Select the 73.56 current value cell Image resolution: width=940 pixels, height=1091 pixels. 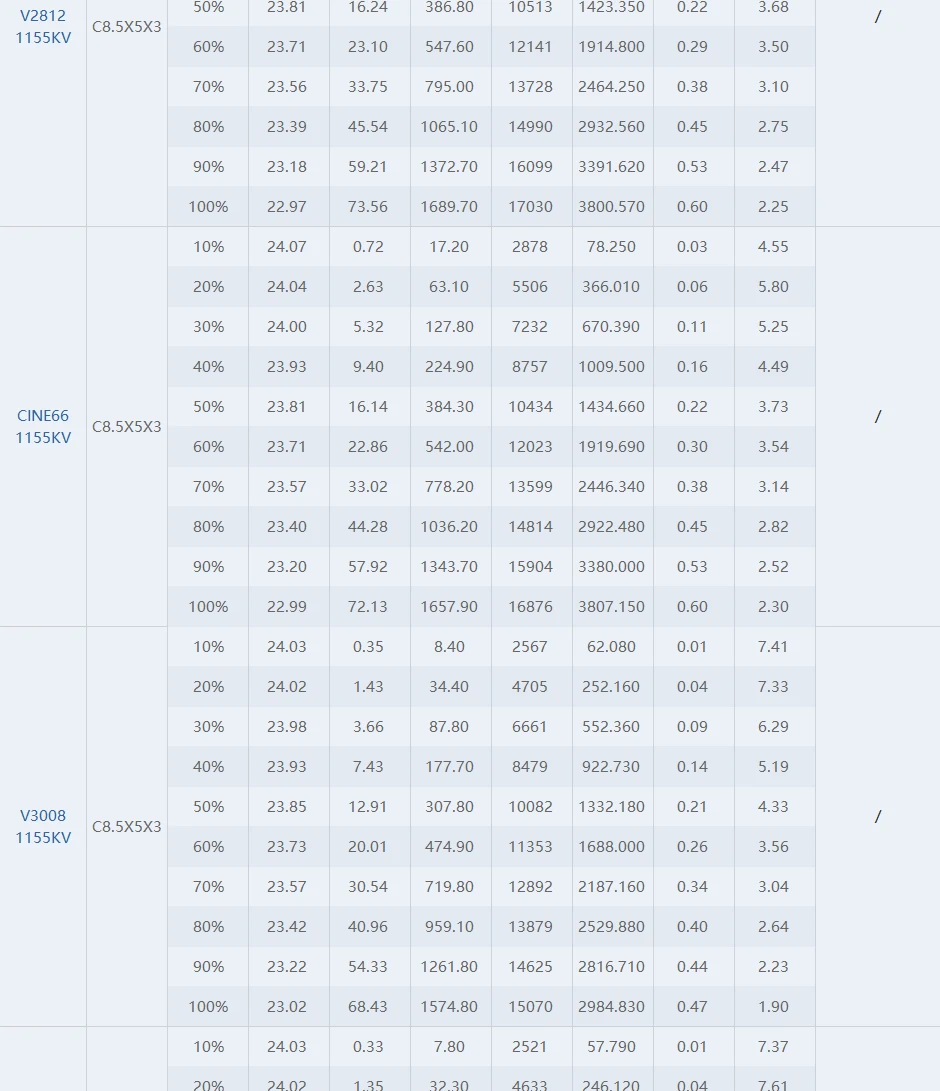368,207
